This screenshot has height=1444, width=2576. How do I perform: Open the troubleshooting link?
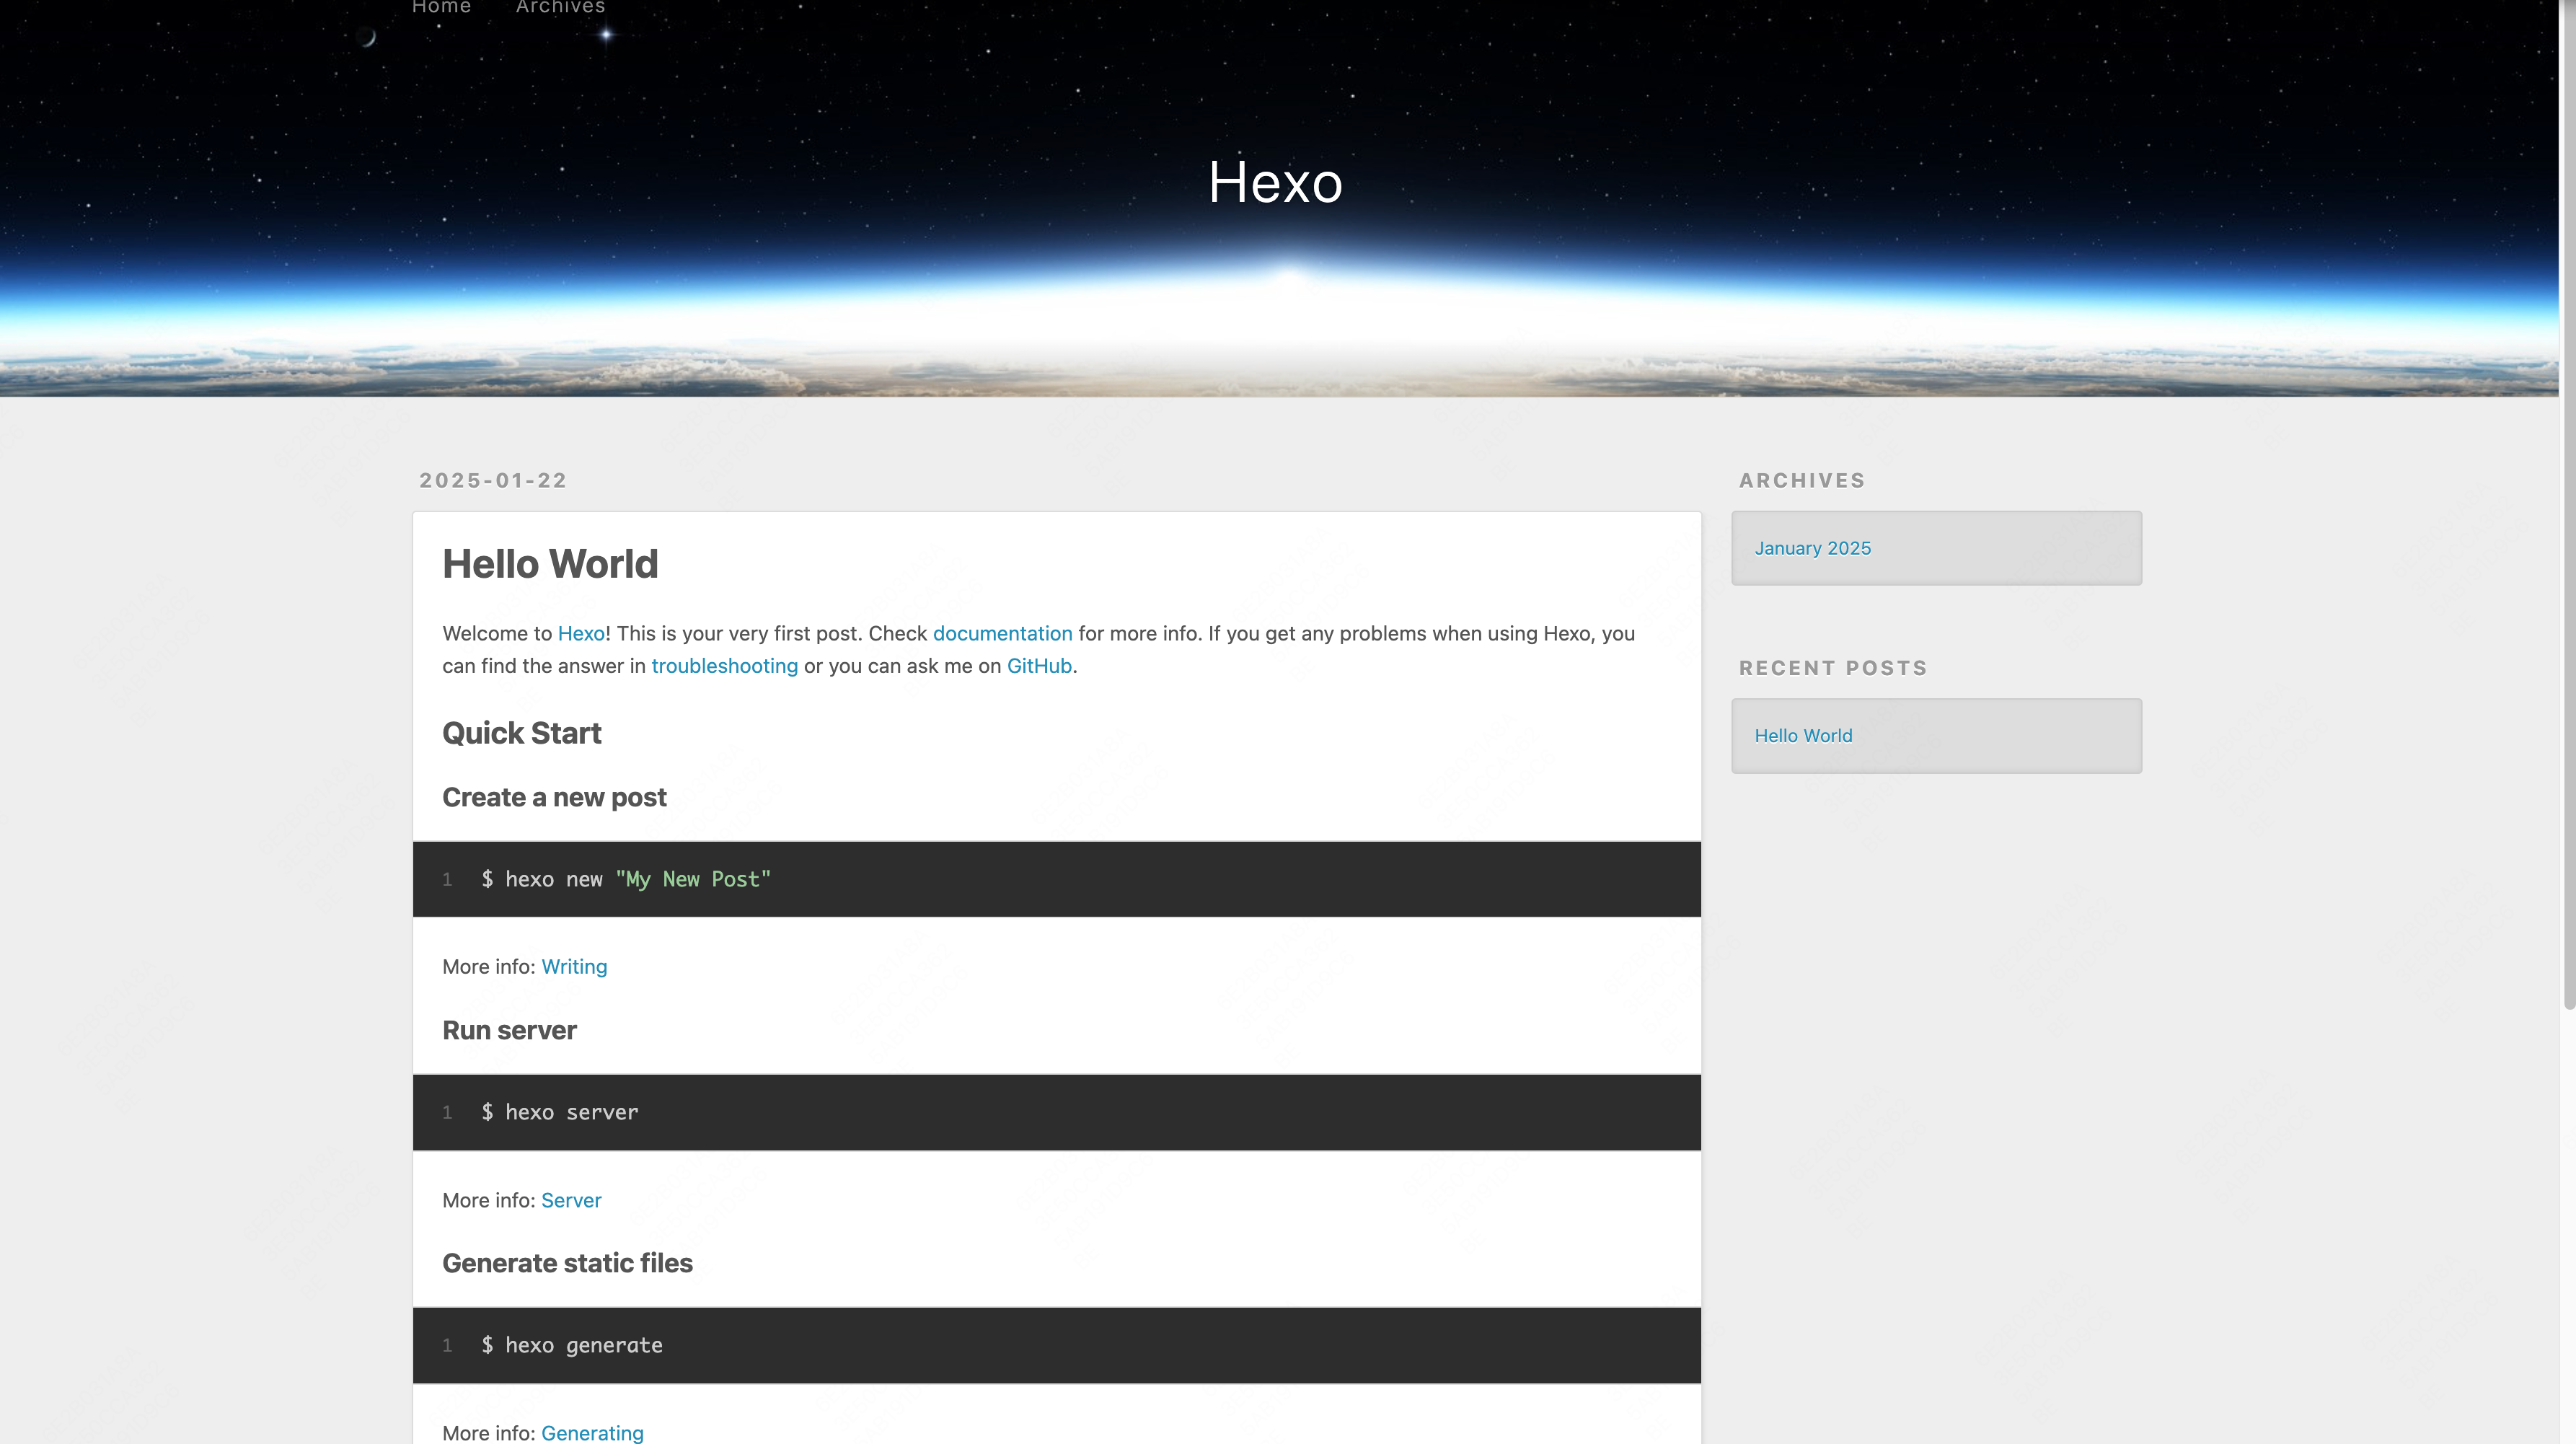coord(724,666)
